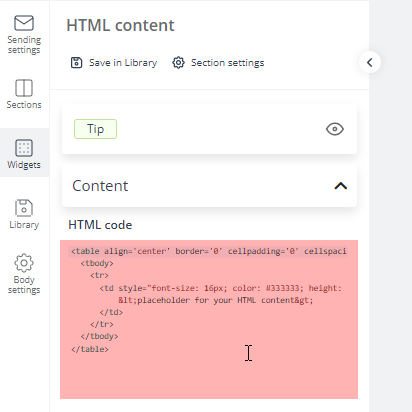Viewport: 412px width, 412px height.
Task: Click the Save in Library disk icon
Action: pos(76,63)
